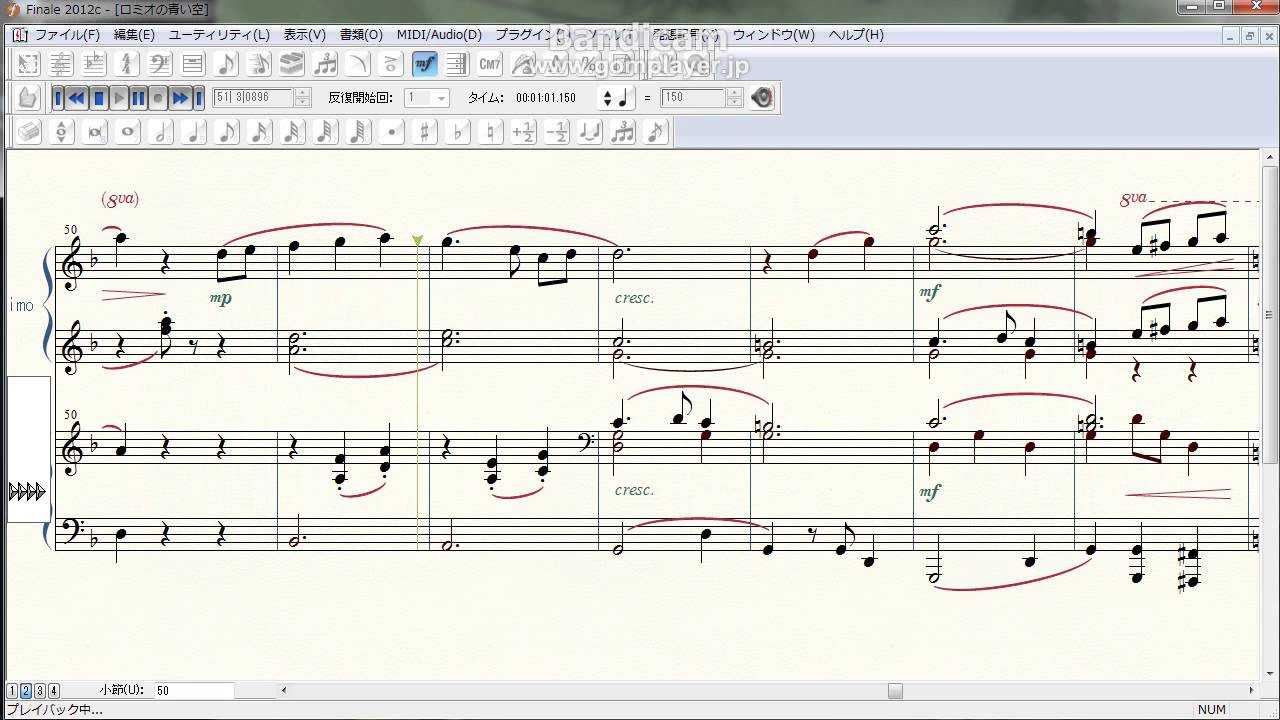Viewport: 1280px width, 720px height.
Task: Open the repeat start count dropdown
Action: (441, 98)
